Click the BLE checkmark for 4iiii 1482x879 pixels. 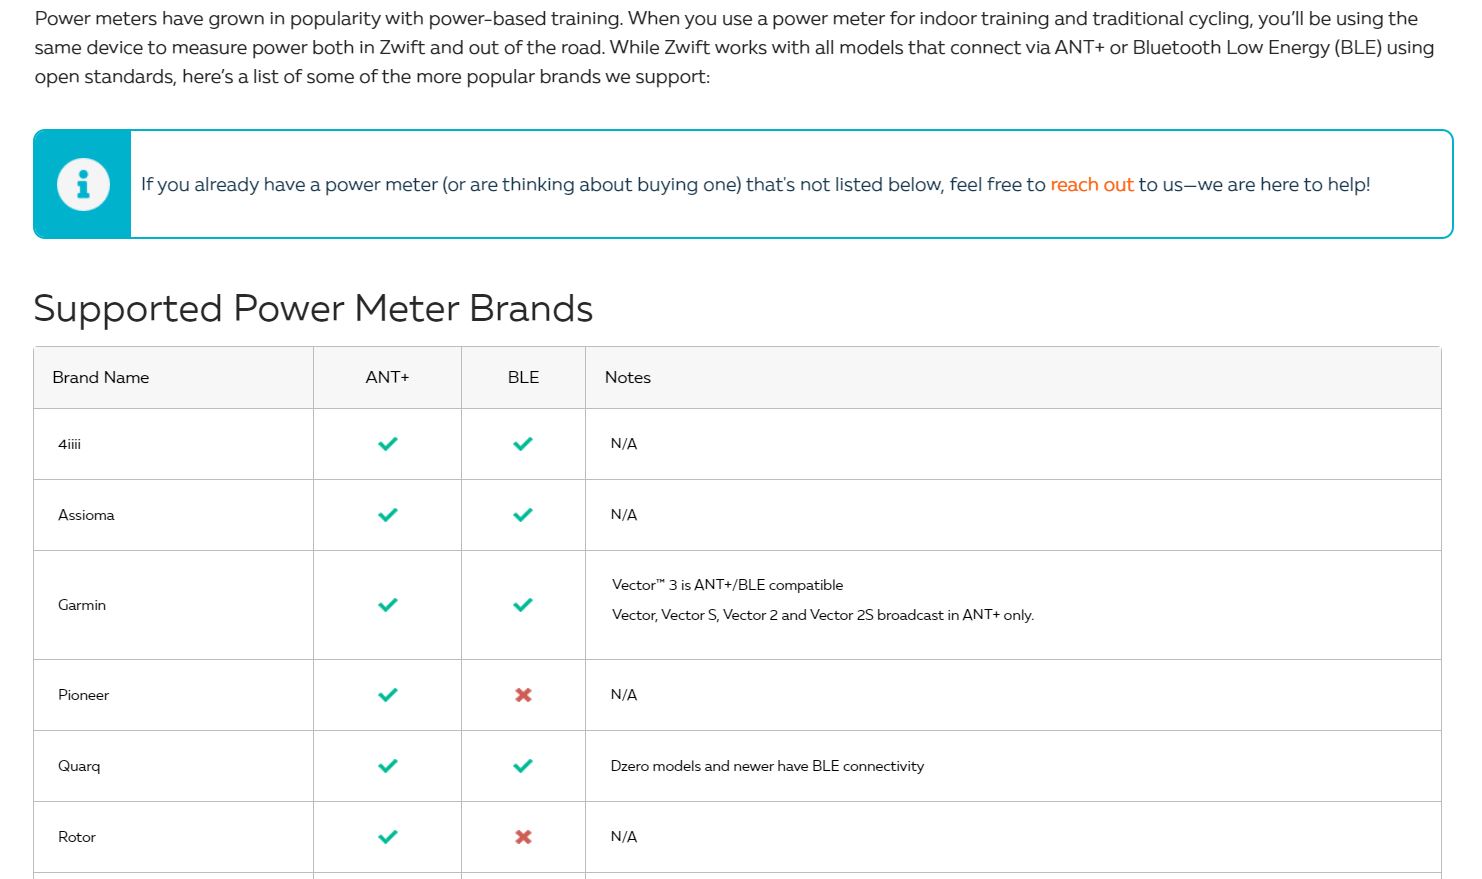point(523,444)
